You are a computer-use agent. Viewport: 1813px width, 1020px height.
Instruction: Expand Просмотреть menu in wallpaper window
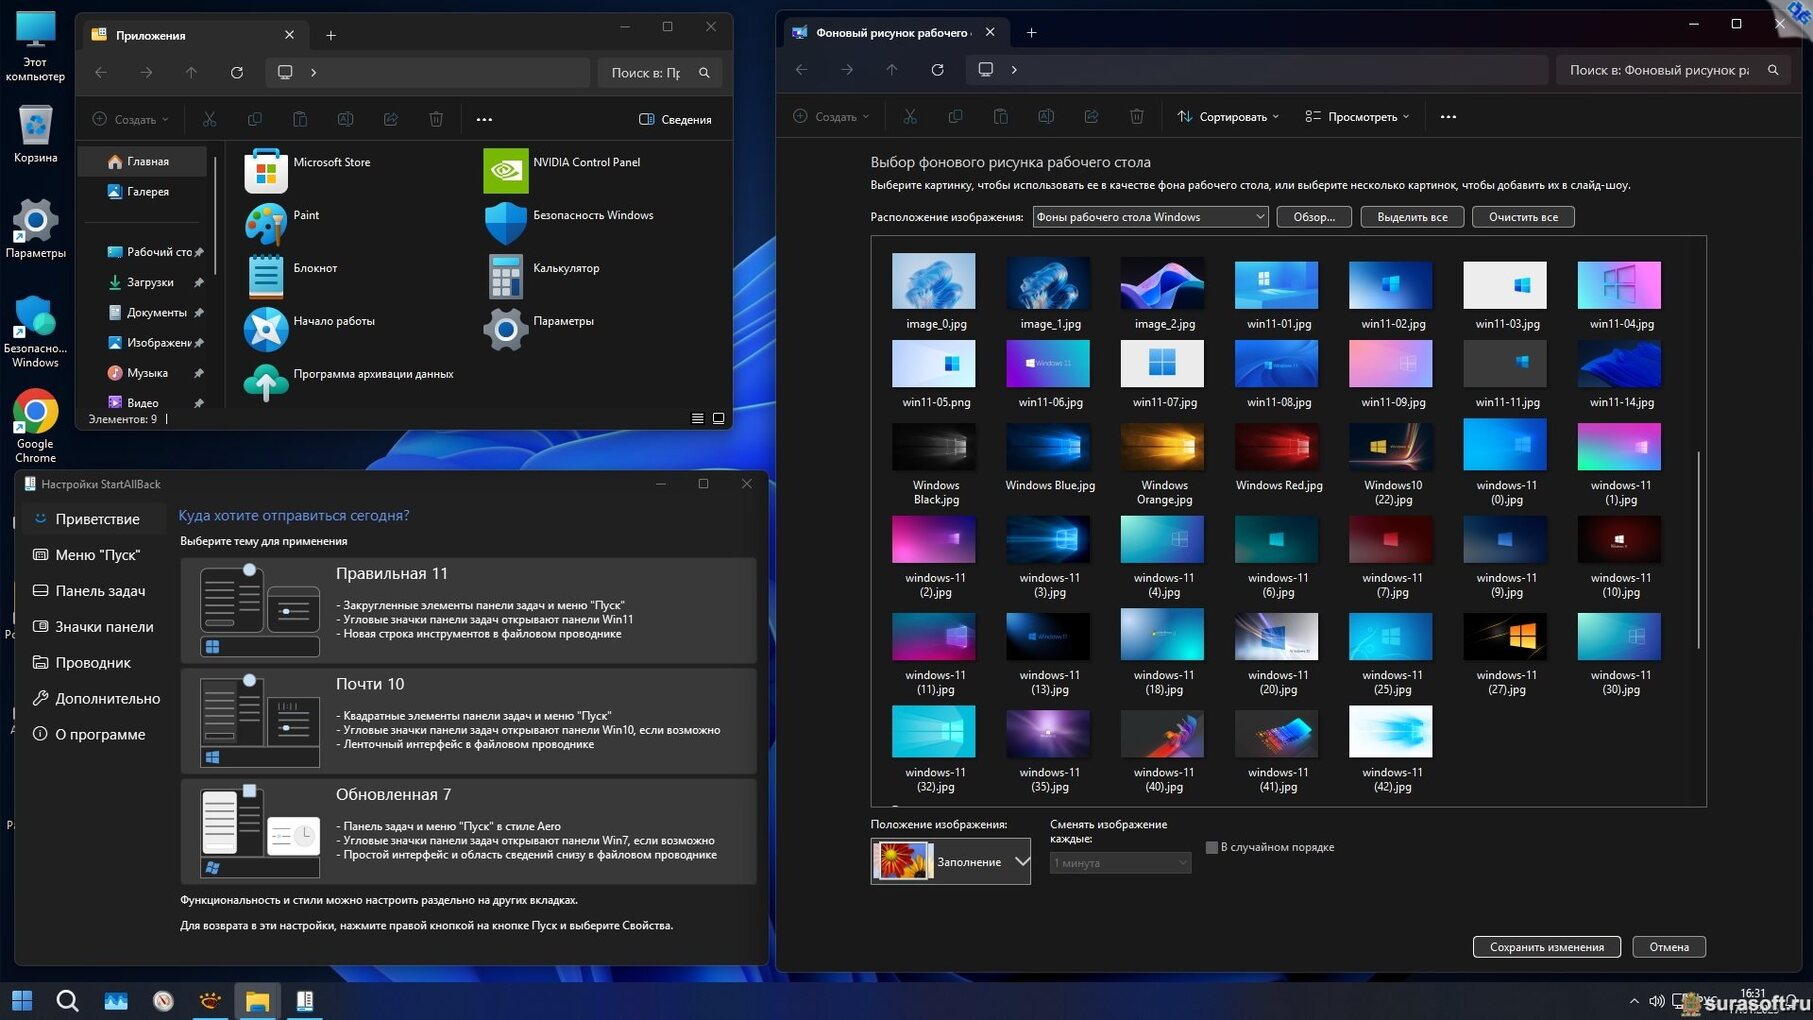click(1357, 117)
